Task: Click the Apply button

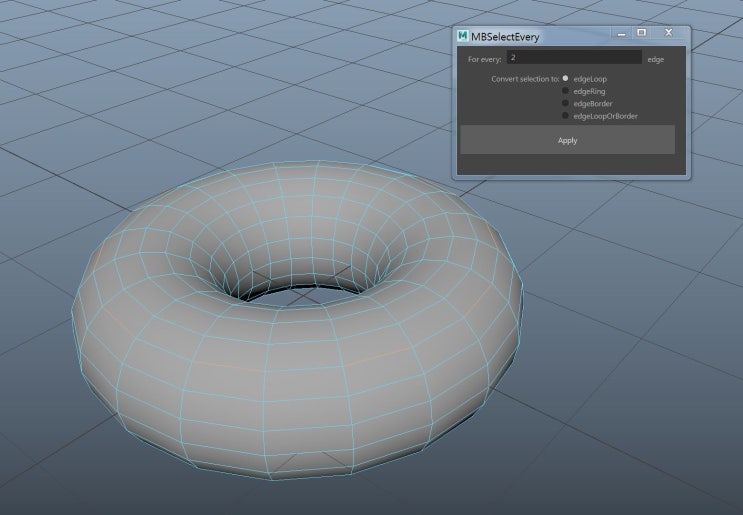Action: tap(567, 140)
